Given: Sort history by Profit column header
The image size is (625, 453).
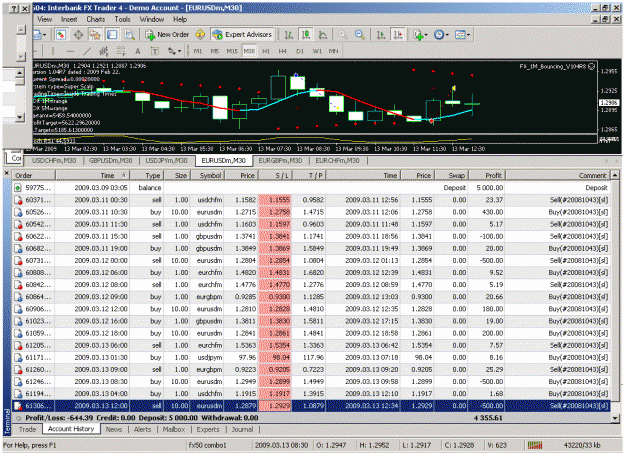Looking at the screenshot, I should (x=487, y=175).
